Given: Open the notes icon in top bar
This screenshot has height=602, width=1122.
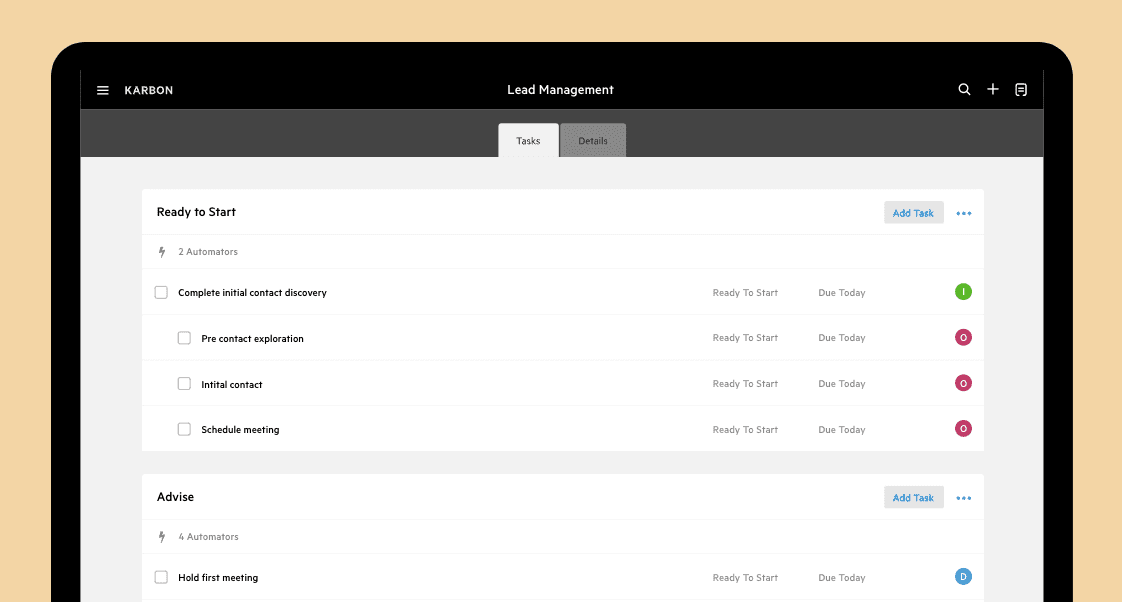Looking at the screenshot, I should [1021, 89].
